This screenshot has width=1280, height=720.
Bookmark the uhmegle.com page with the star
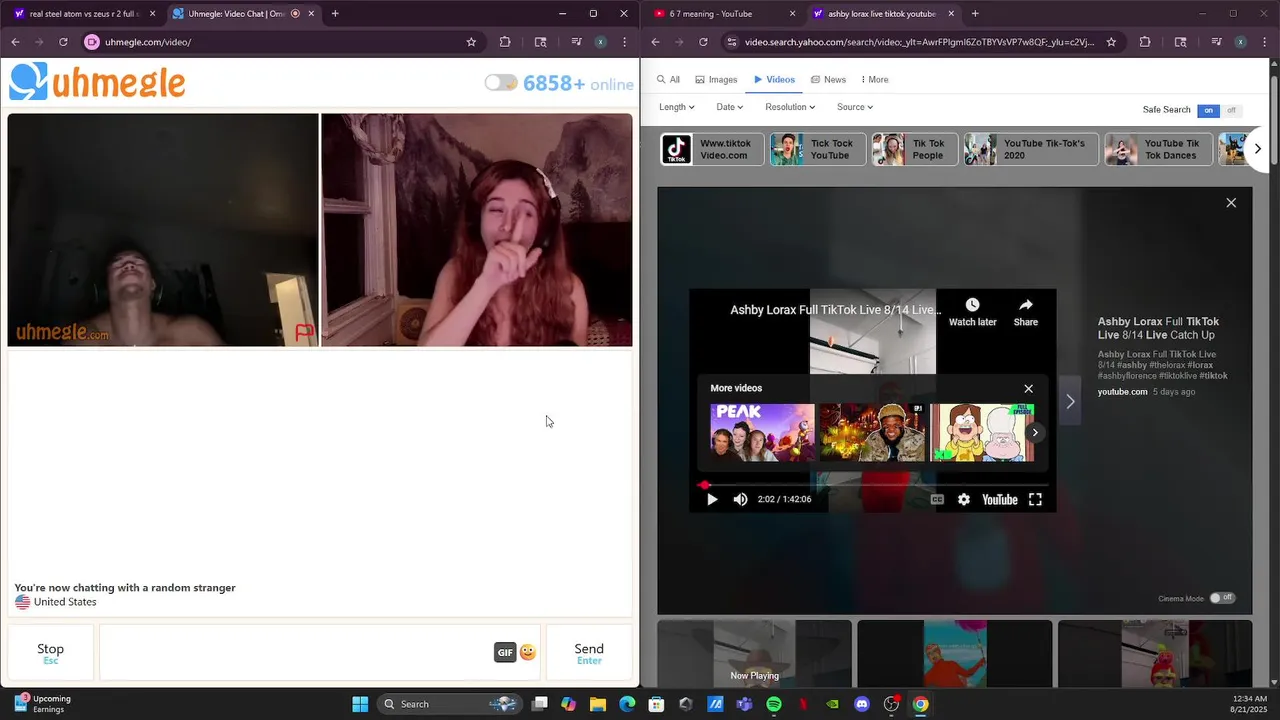[x=471, y=42]
